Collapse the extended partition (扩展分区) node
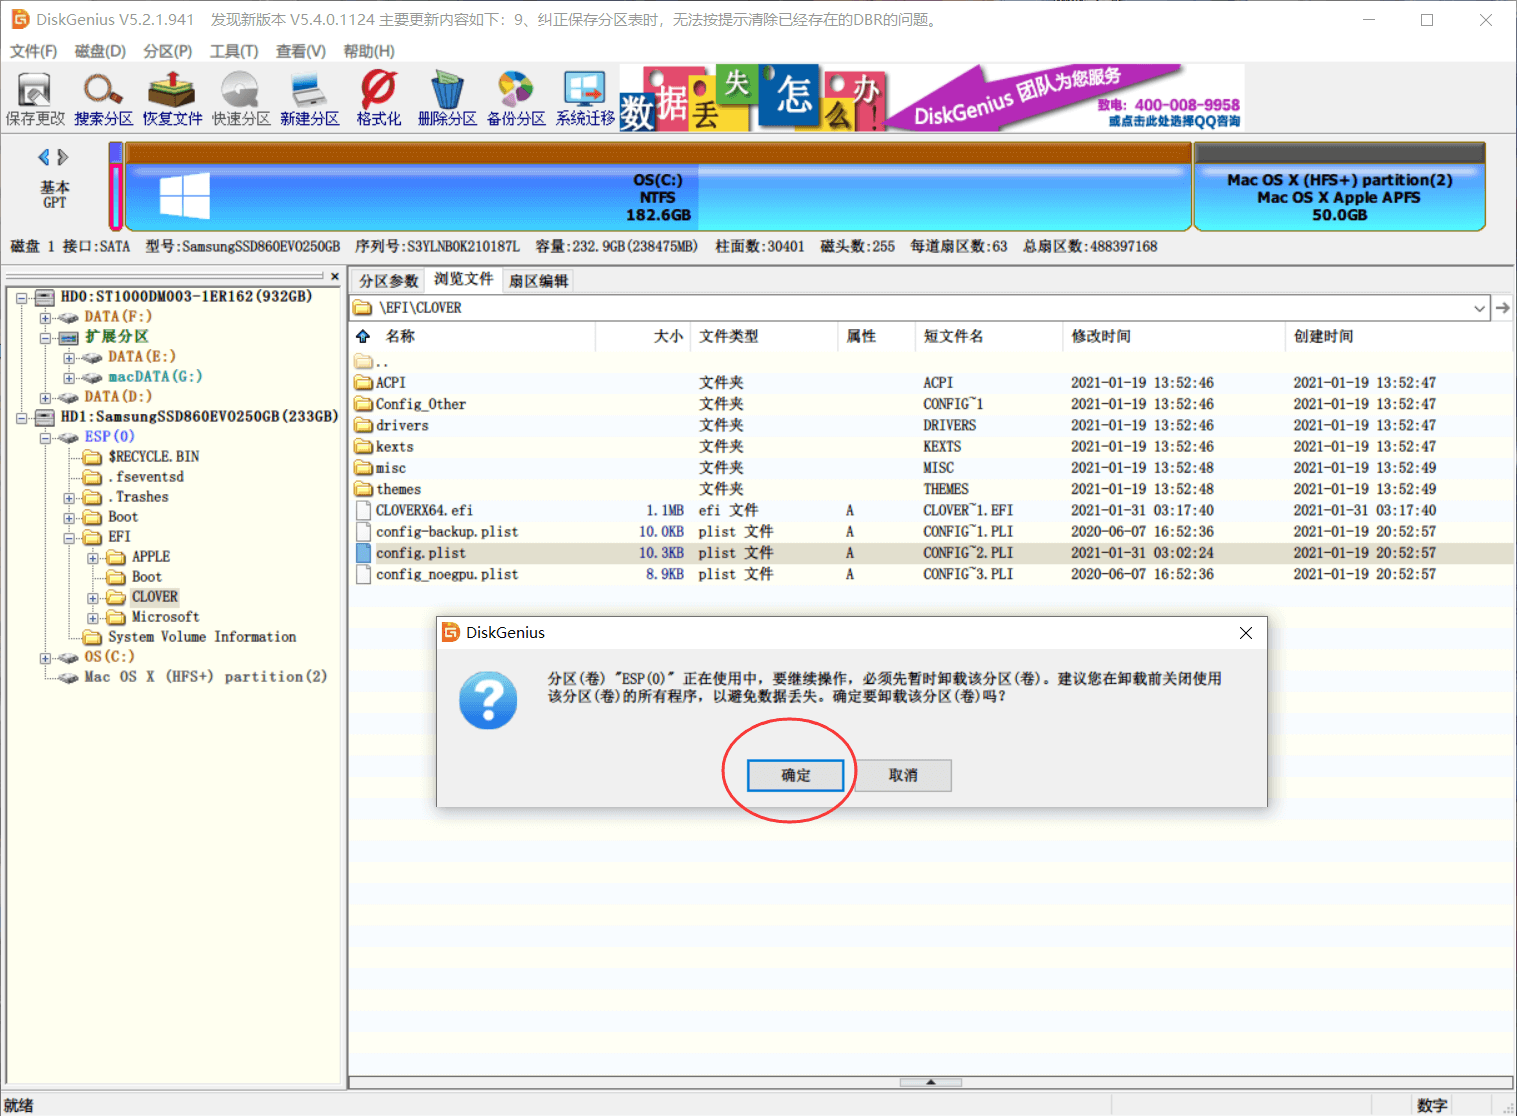 [45, 338]
